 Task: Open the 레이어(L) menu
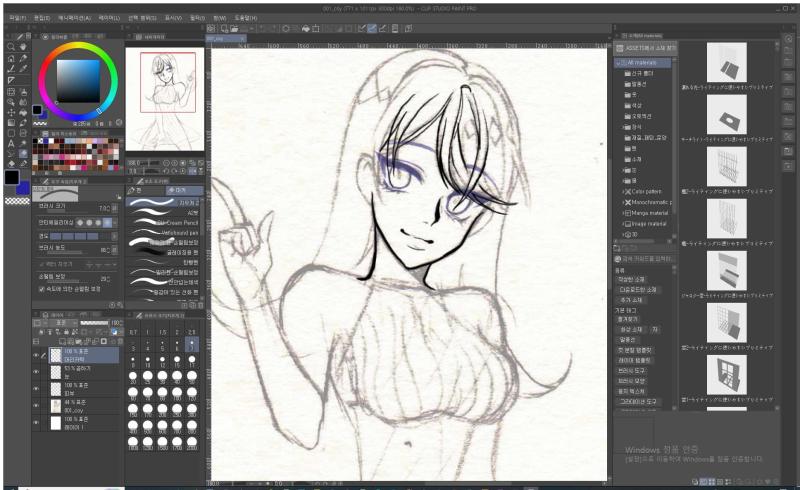(x=109, y=18)
